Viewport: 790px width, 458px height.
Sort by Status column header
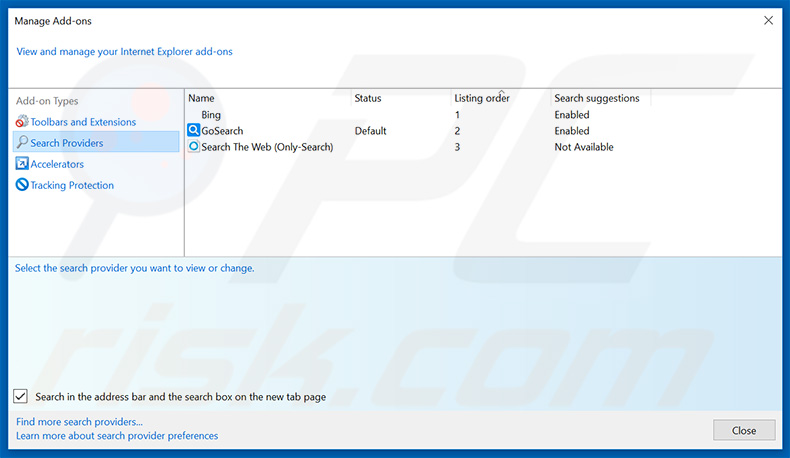point(368,98)
